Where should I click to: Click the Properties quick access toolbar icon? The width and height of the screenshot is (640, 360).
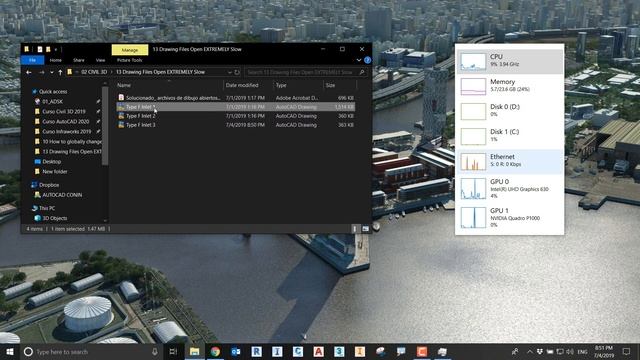click(40, 49)
